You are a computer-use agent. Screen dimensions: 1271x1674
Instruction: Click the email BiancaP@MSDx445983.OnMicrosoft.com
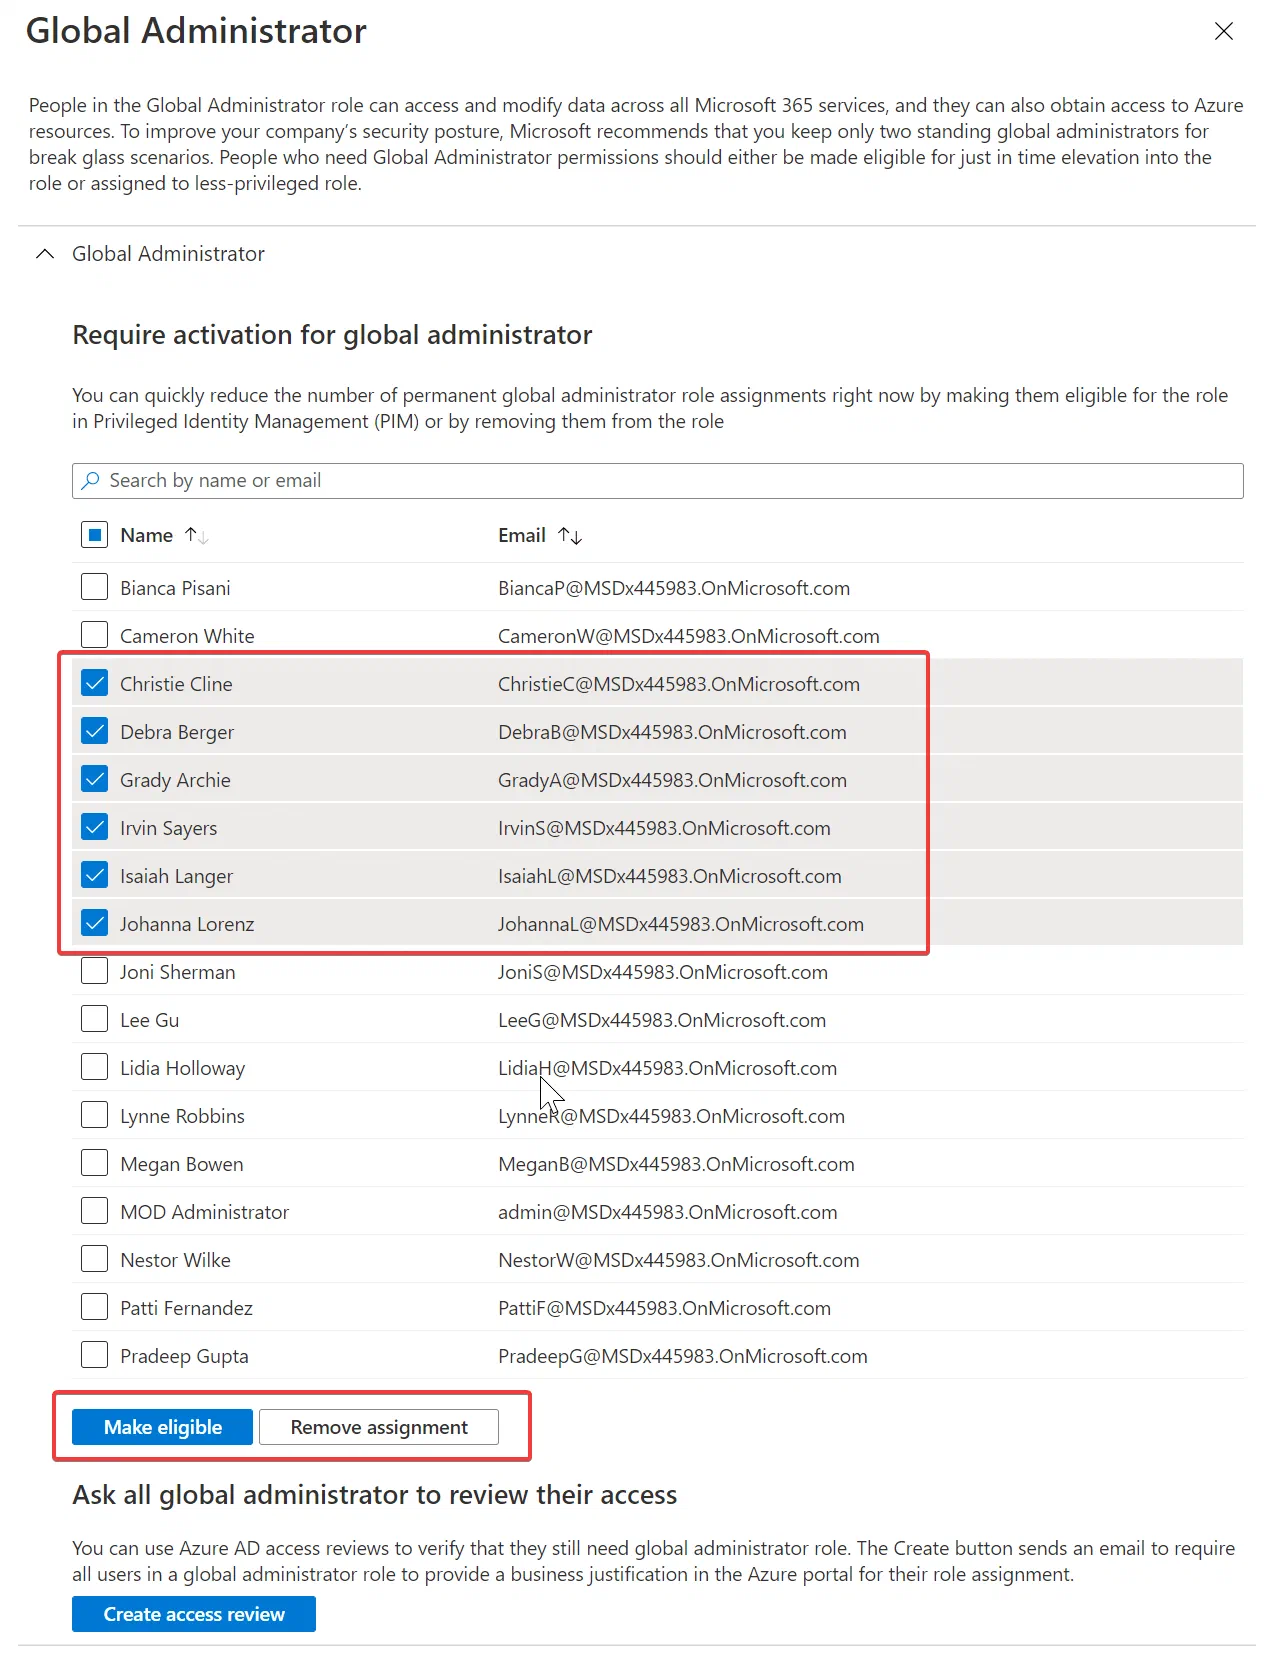(x=674, y=588)
